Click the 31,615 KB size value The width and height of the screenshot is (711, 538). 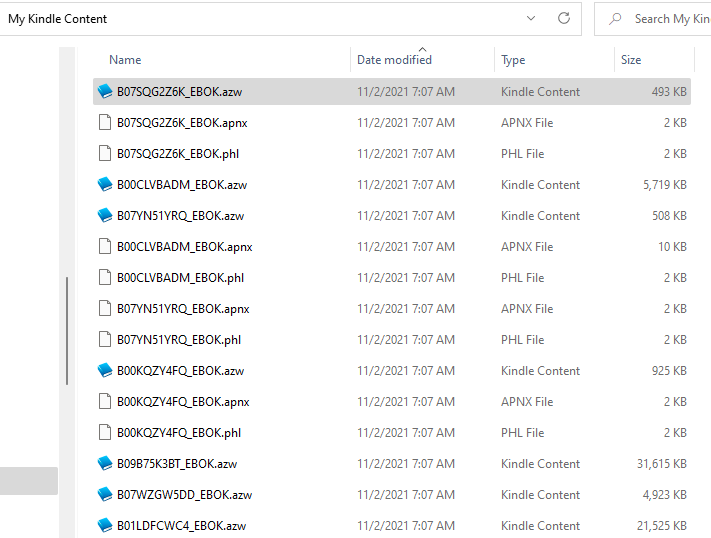point(662,464)
